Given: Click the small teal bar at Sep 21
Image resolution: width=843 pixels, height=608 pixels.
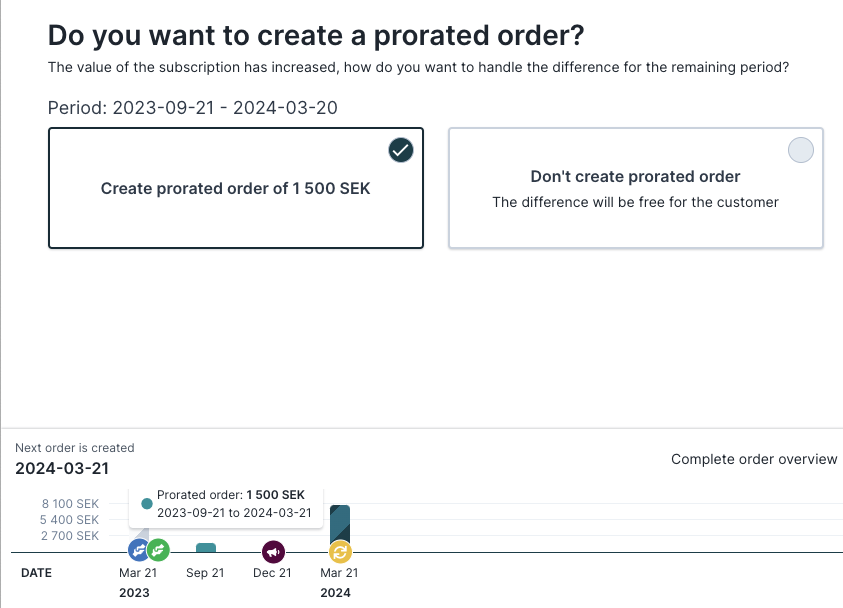Looking at the screenshot, I should coord(206,548).
